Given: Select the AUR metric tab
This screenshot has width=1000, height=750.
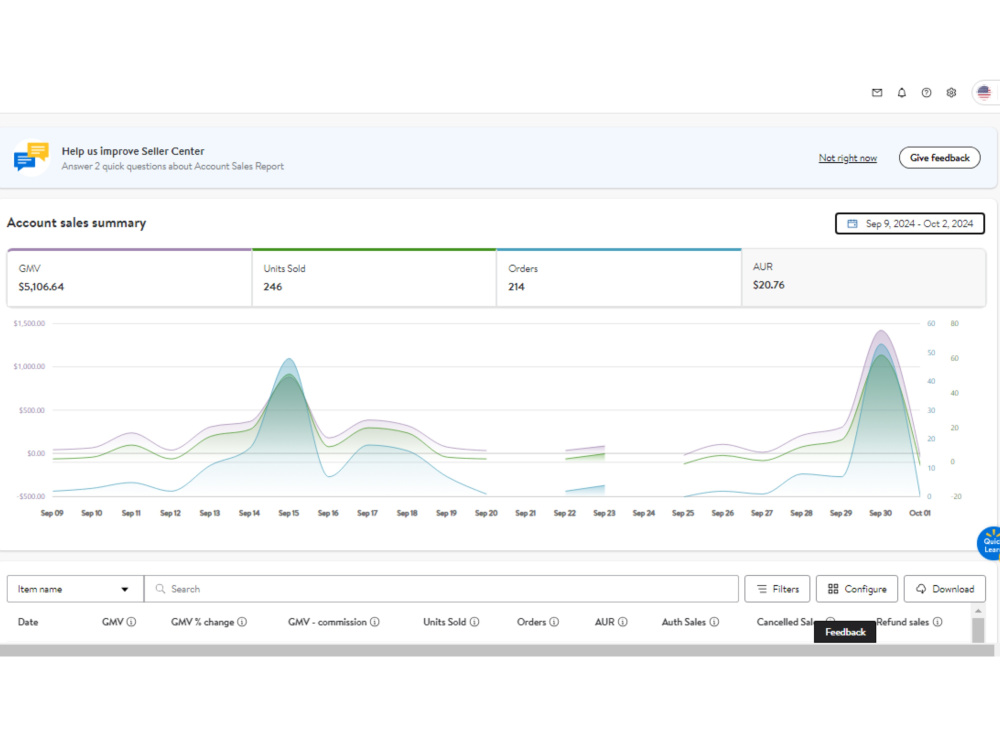Looking at the screenshot, I should (864, 278).
